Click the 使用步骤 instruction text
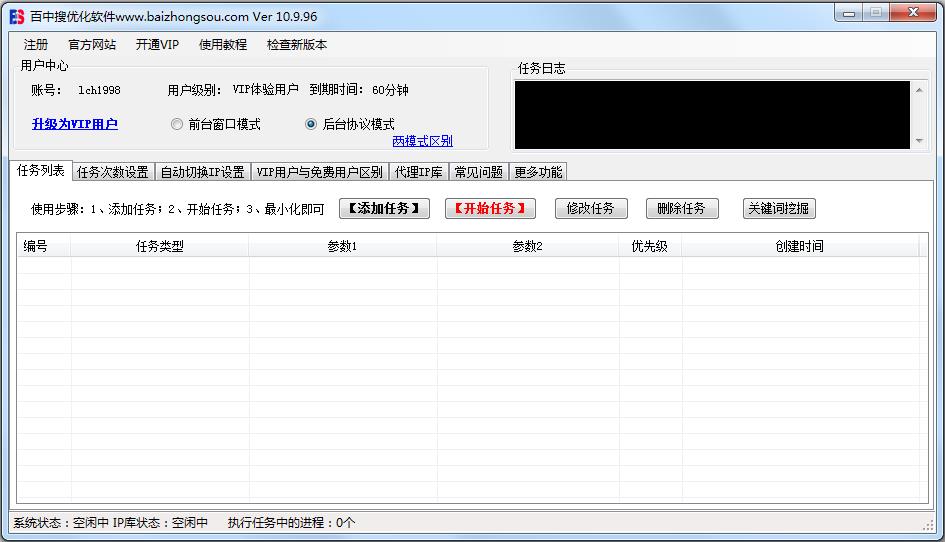 178,209
